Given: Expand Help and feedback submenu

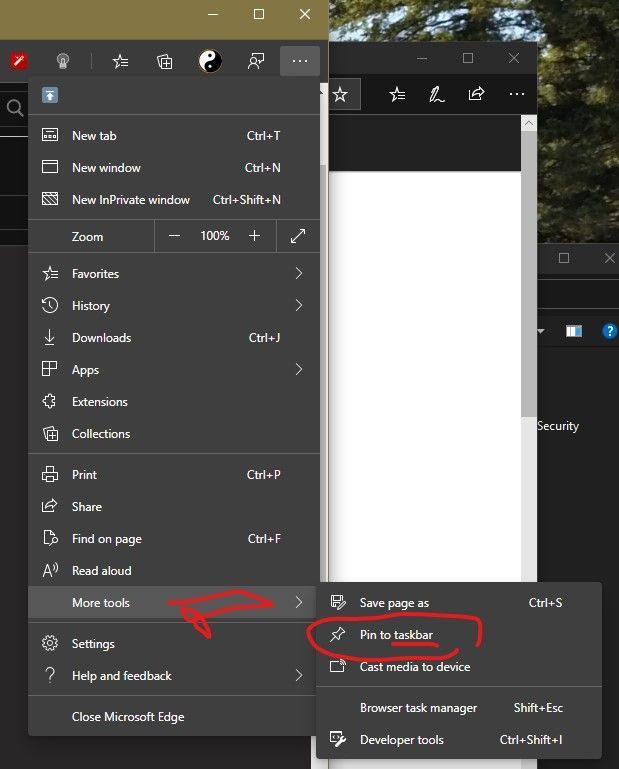Looking at the screenshot, I should click(x=172, y=675).
